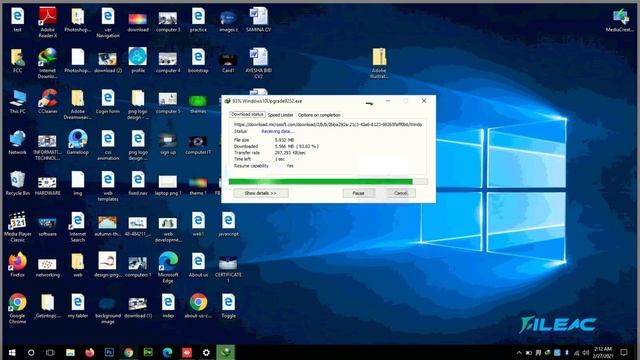Select the web templates file icon
This screenshot has height=360, width=640.
(108, 186)
